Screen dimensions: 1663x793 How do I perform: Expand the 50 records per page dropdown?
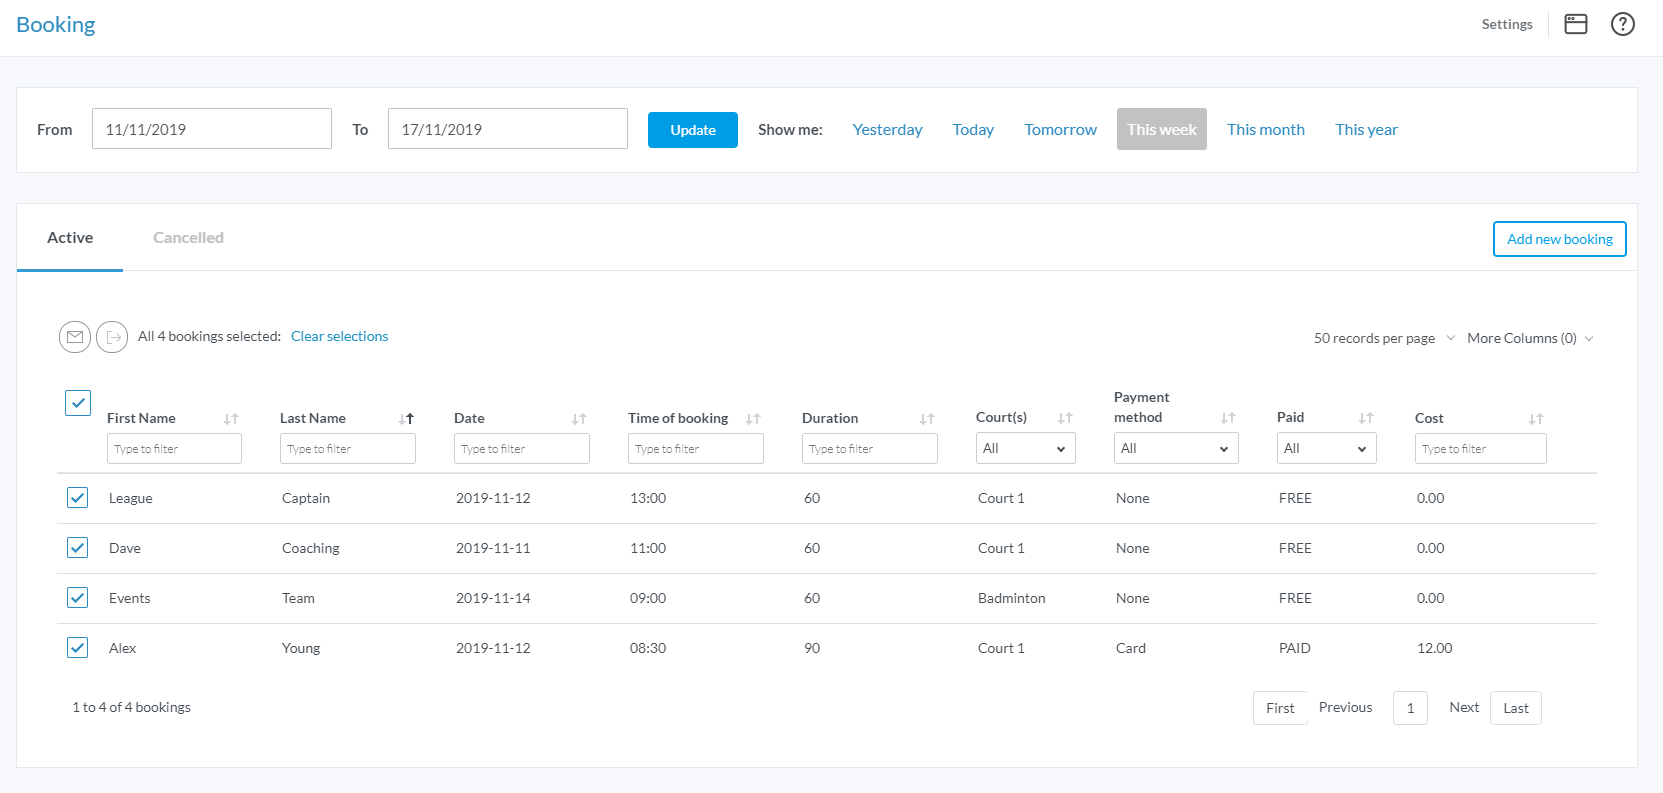[1384, 339]
